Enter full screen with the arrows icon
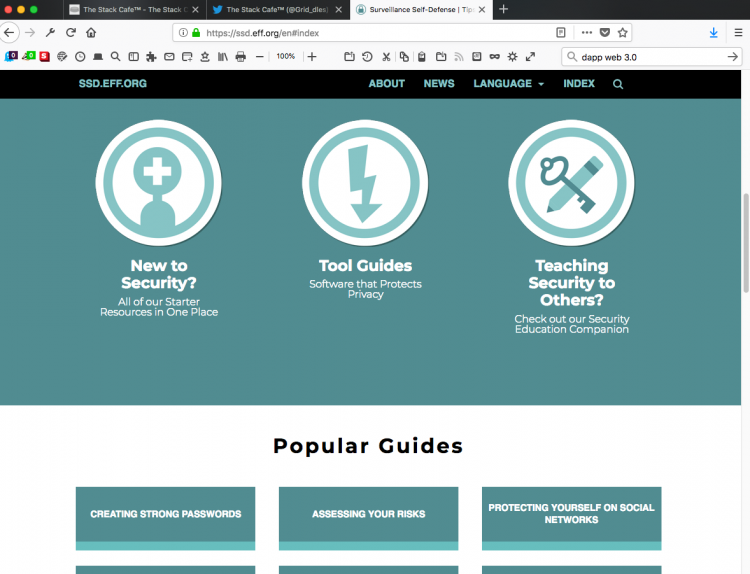Screen dimensions: 750x574 tap(530, 56)
